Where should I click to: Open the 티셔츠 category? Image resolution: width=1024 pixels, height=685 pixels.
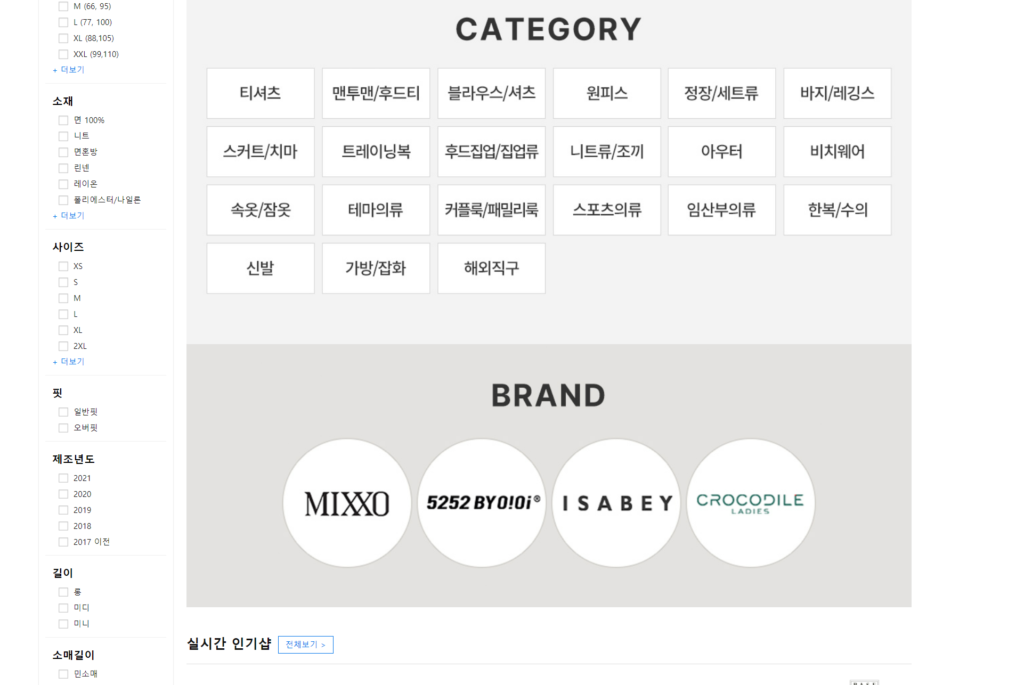click(x=260, y=93)
